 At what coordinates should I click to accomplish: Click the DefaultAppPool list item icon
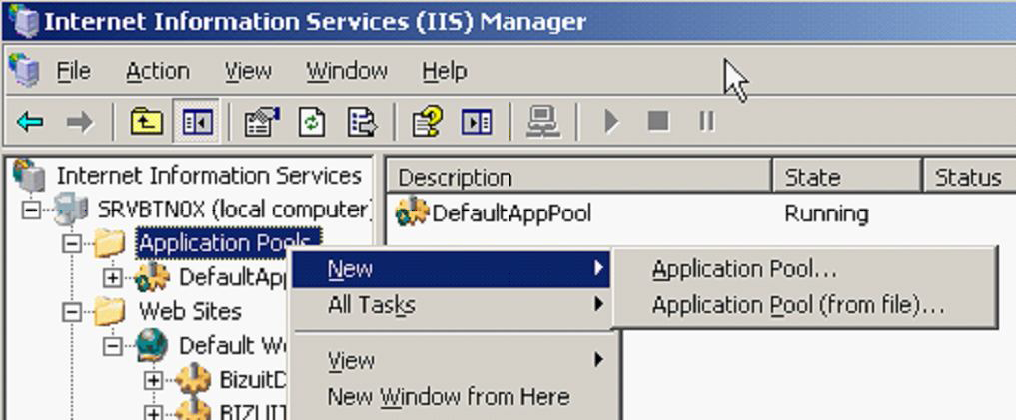(412, 212)
